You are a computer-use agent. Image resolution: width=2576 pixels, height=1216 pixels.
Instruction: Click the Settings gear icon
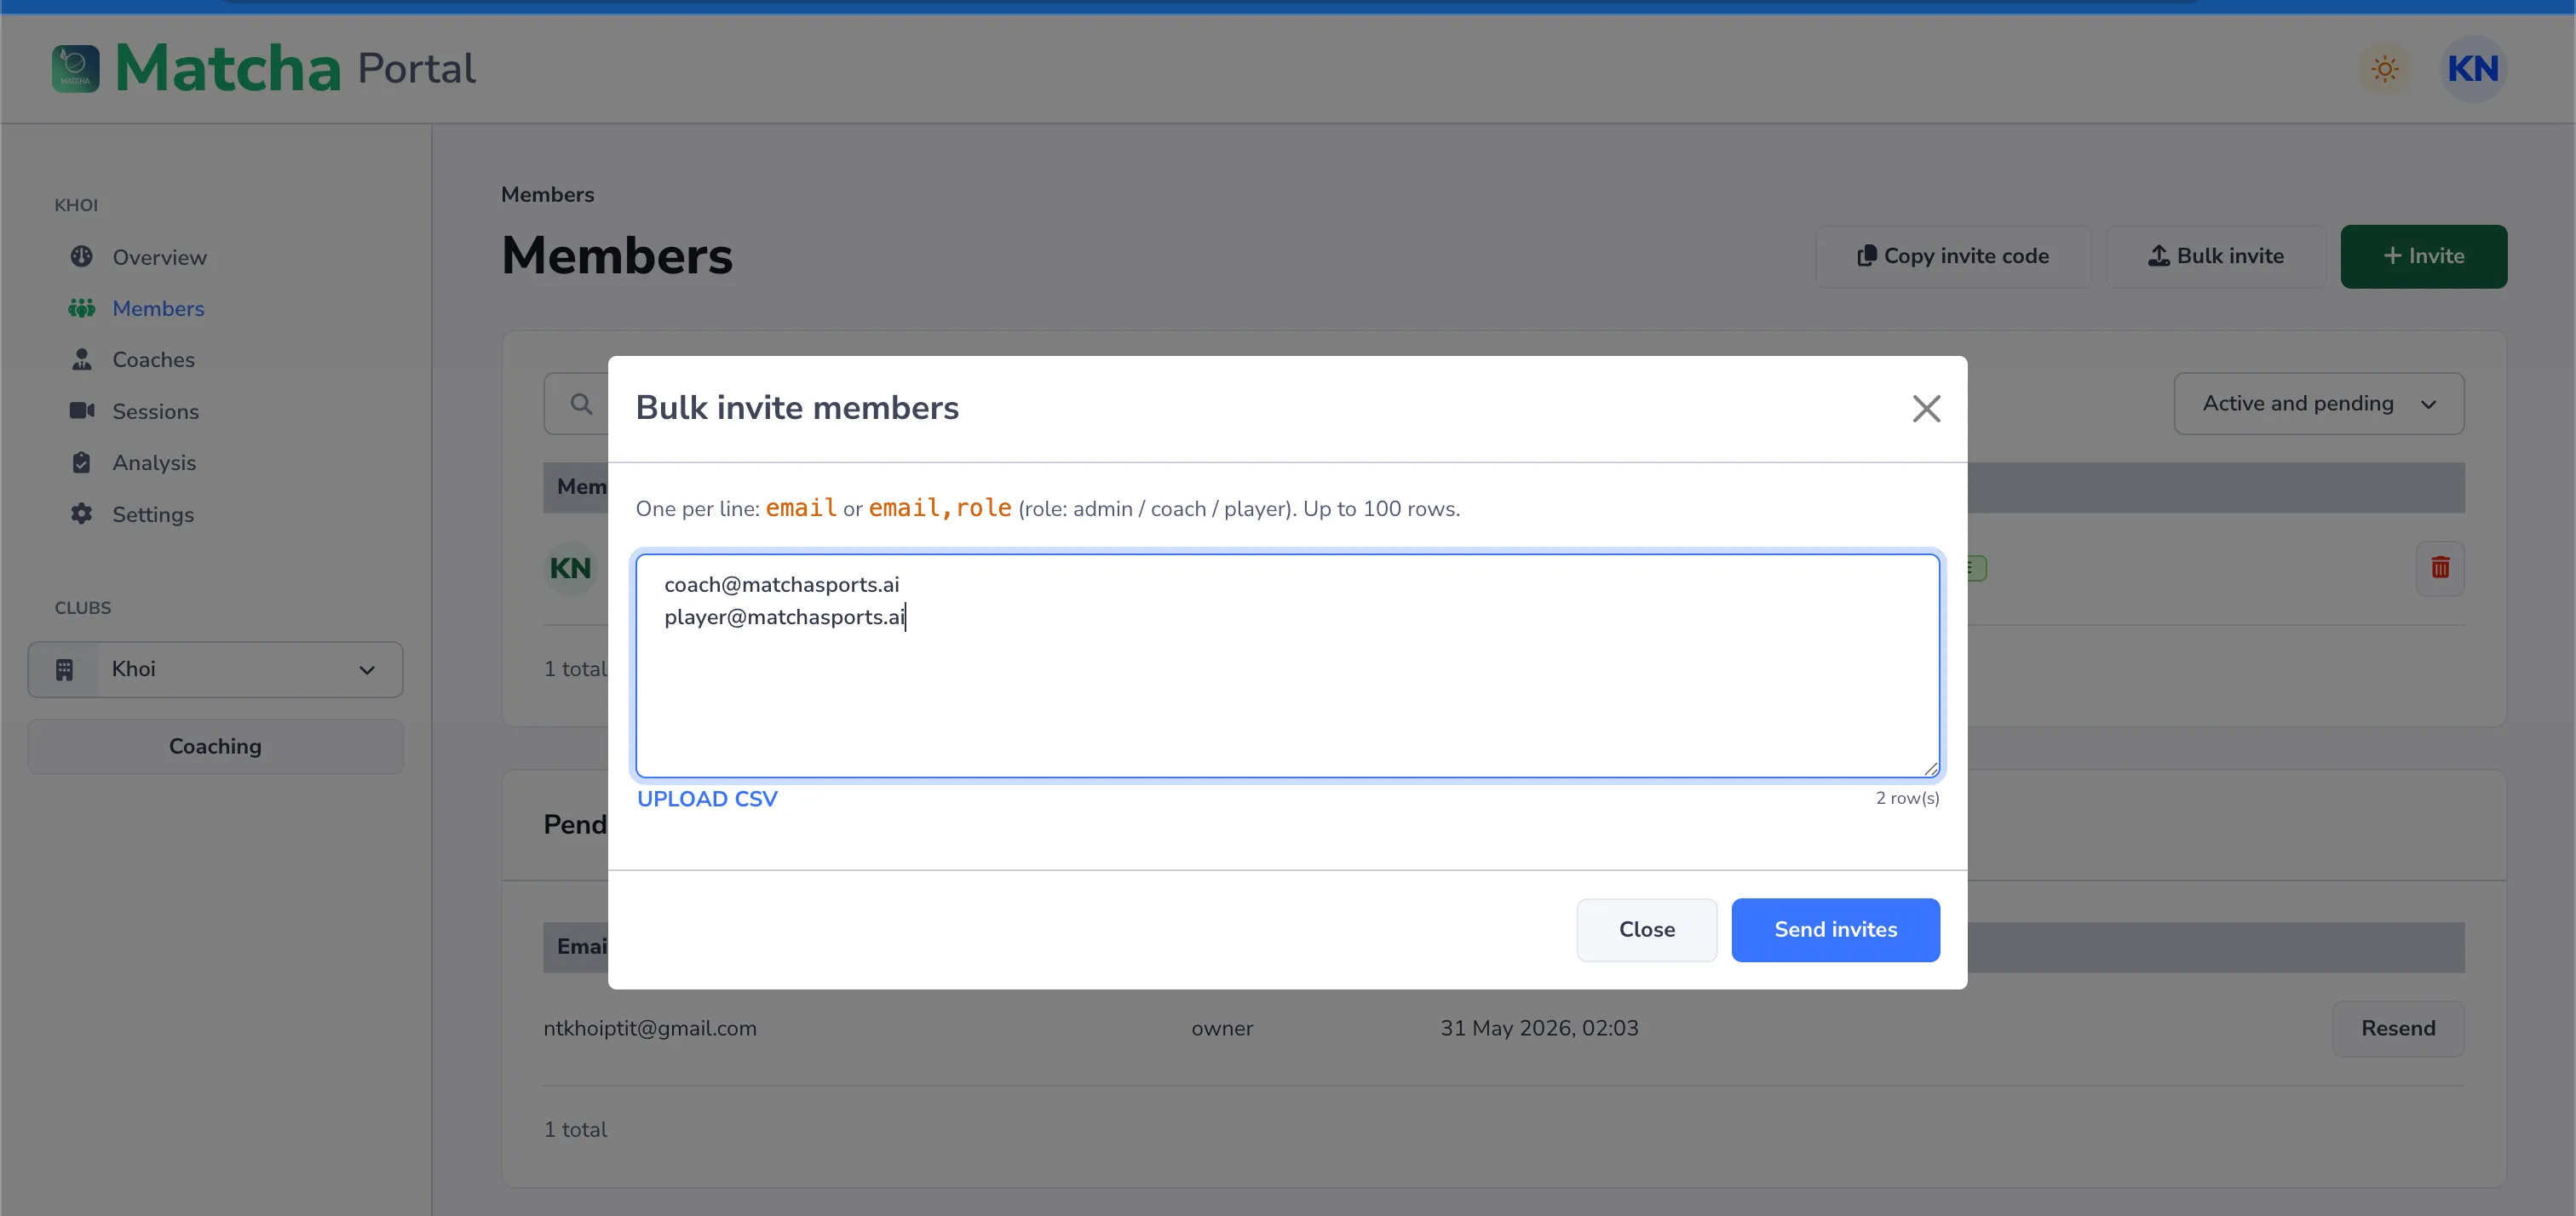pyautogui.click(x=82, y=514)
